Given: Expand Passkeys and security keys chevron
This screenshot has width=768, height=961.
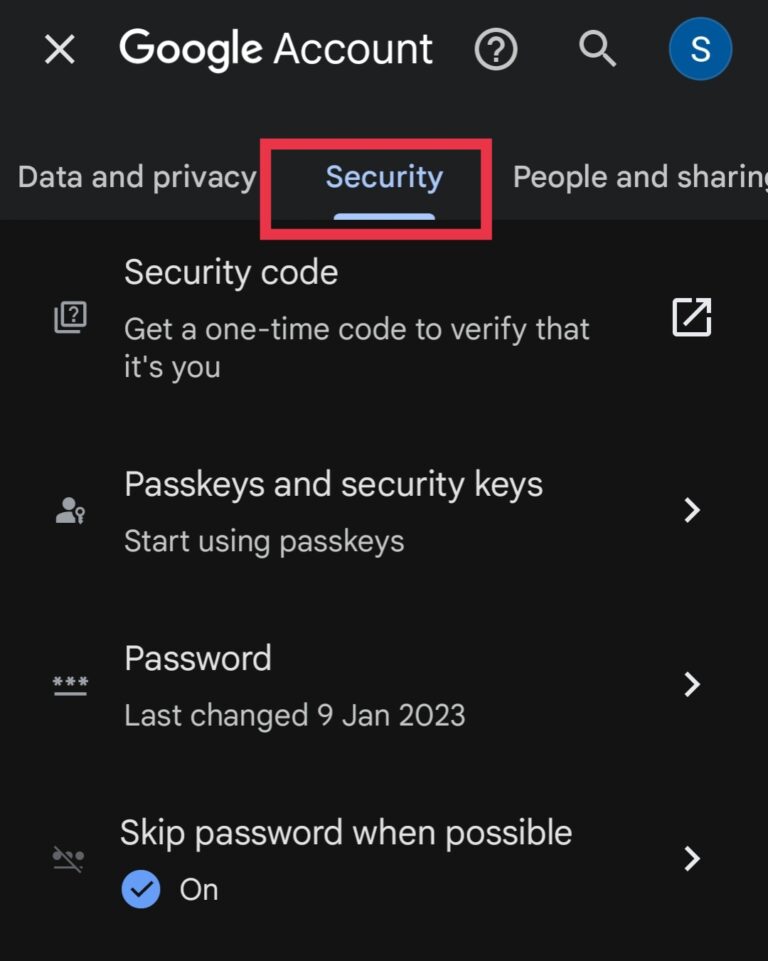Looking at the screenshot, I should coord(692,510).
